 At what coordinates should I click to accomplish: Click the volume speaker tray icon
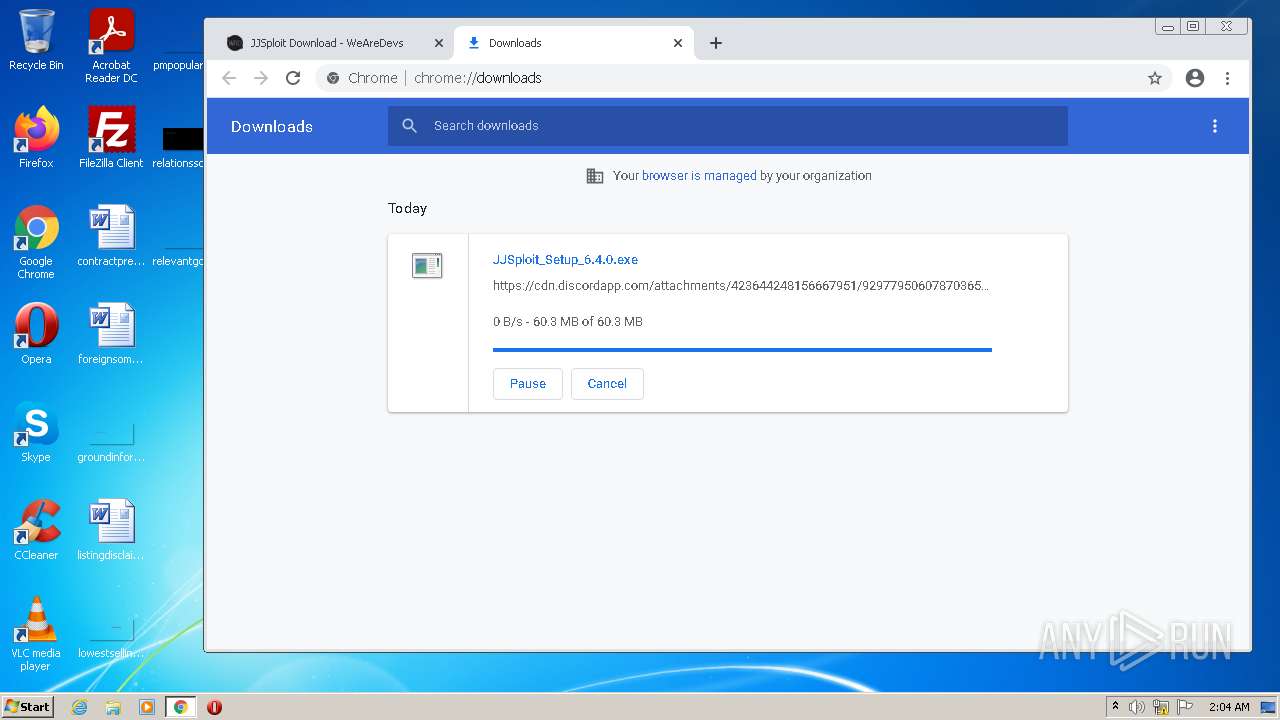coord(1137,707)
